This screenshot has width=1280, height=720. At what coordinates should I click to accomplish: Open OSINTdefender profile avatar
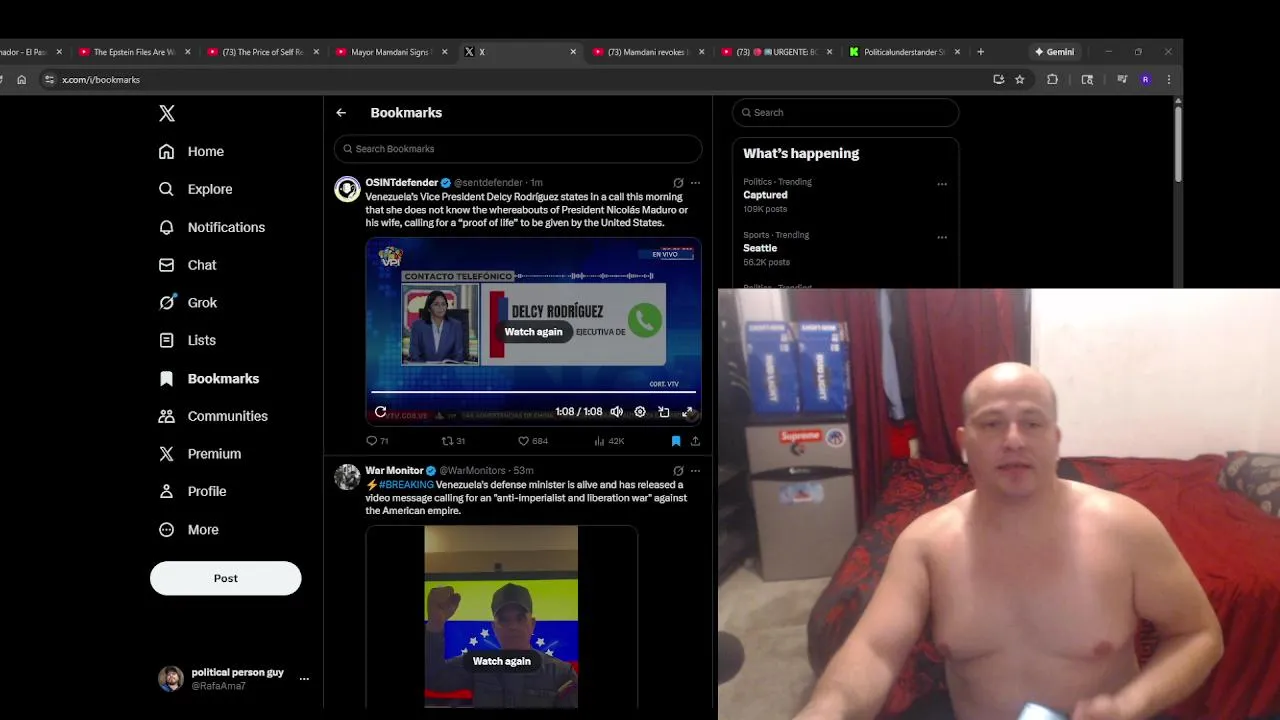coord(347,189)
